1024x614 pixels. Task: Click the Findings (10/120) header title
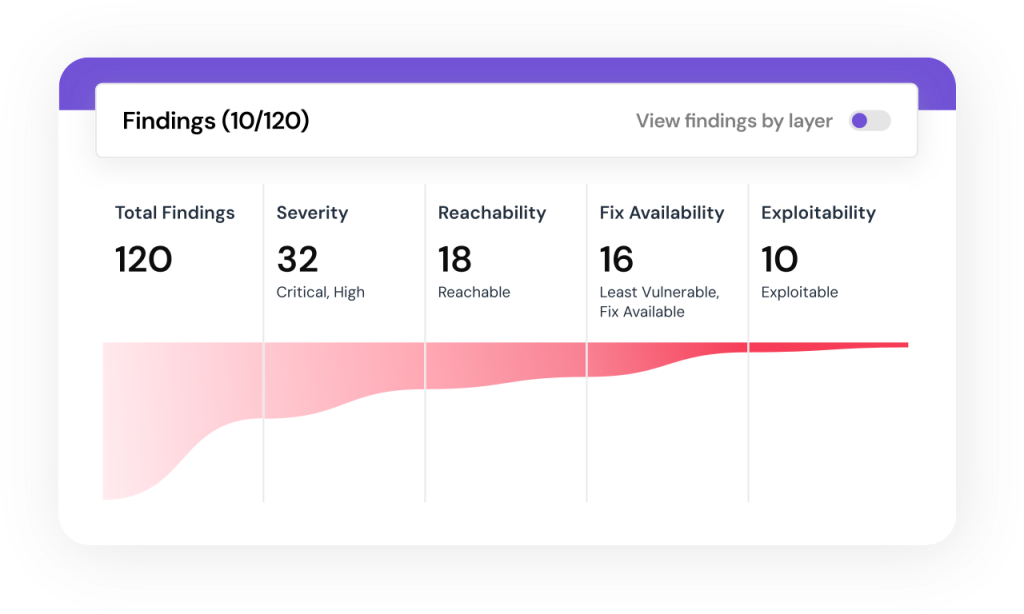(x=216, y=121)
